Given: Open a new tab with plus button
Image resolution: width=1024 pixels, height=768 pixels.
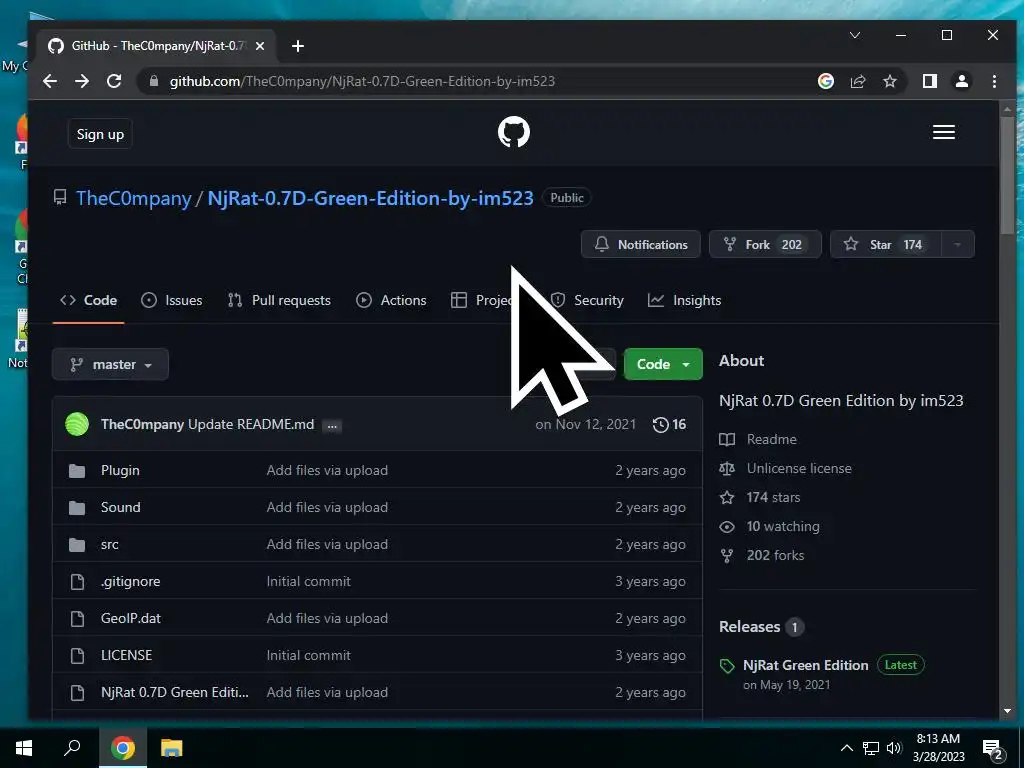Looking at the screenshot, I should tap(298, 46).
